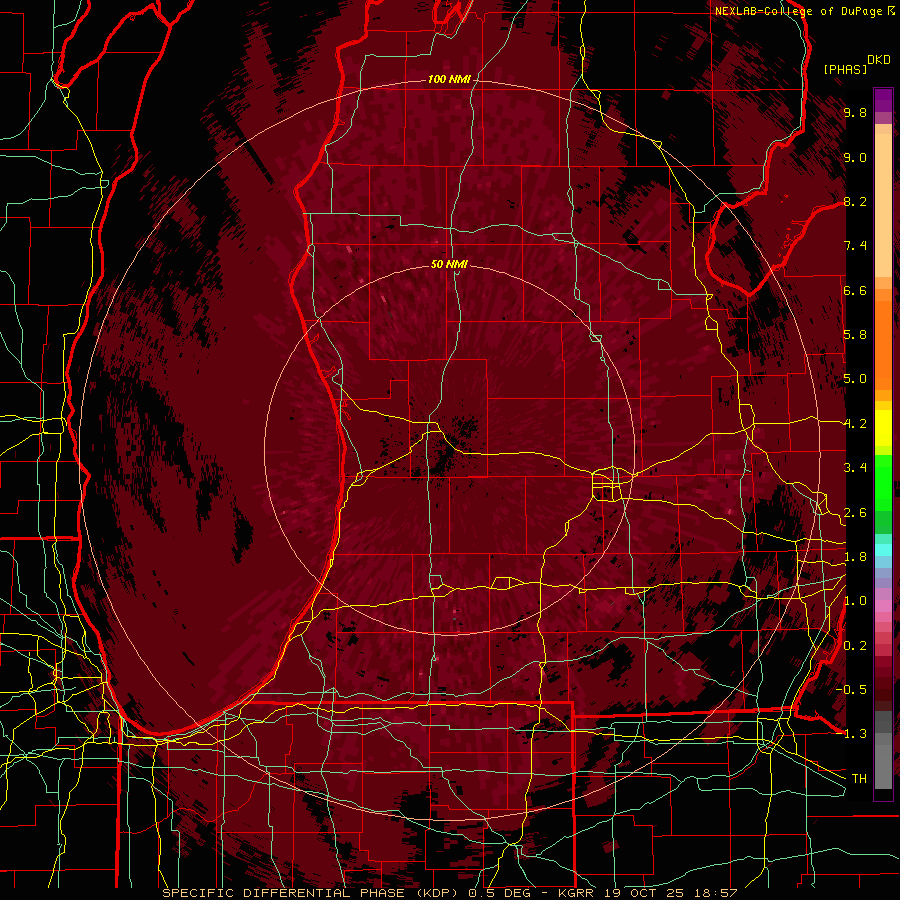Click the 1.8 value on the color scale

[855, 557]
